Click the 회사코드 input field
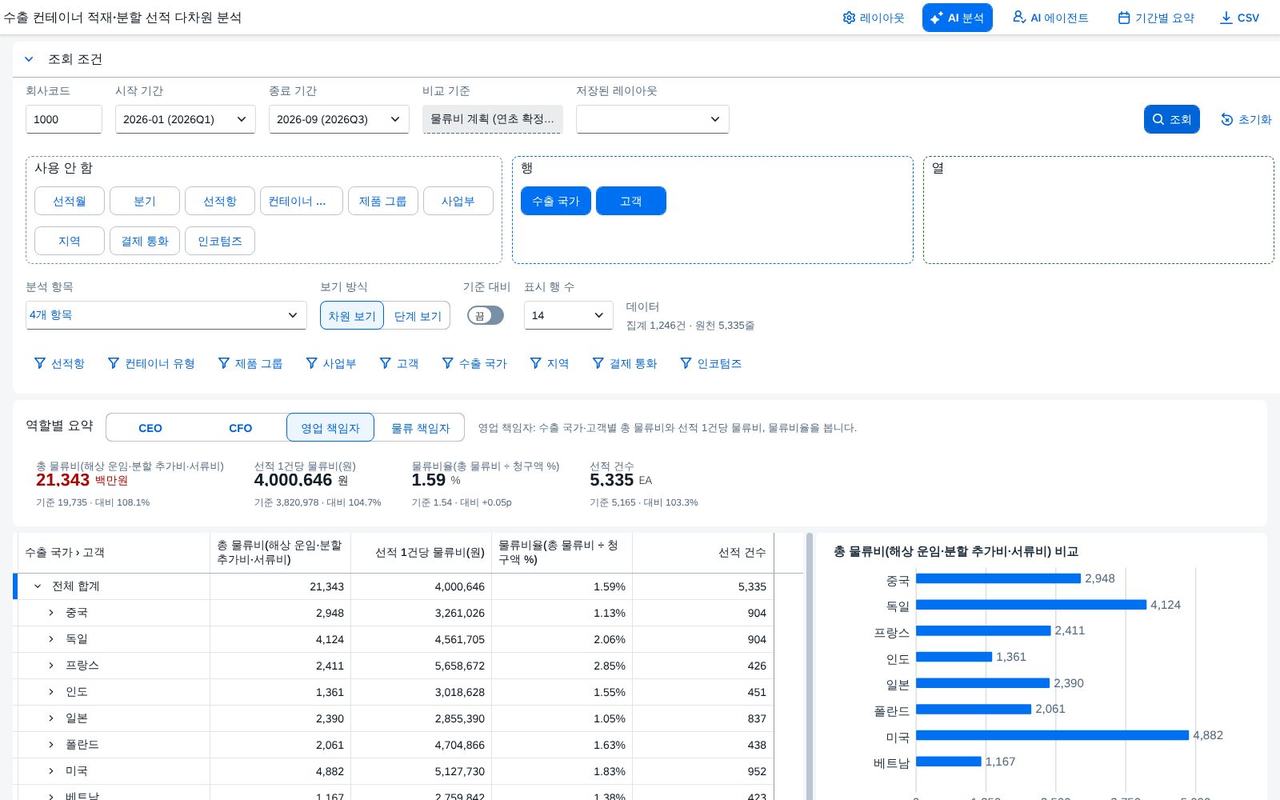Screen dimensions: 1280x800 click(x=64, y=119)
